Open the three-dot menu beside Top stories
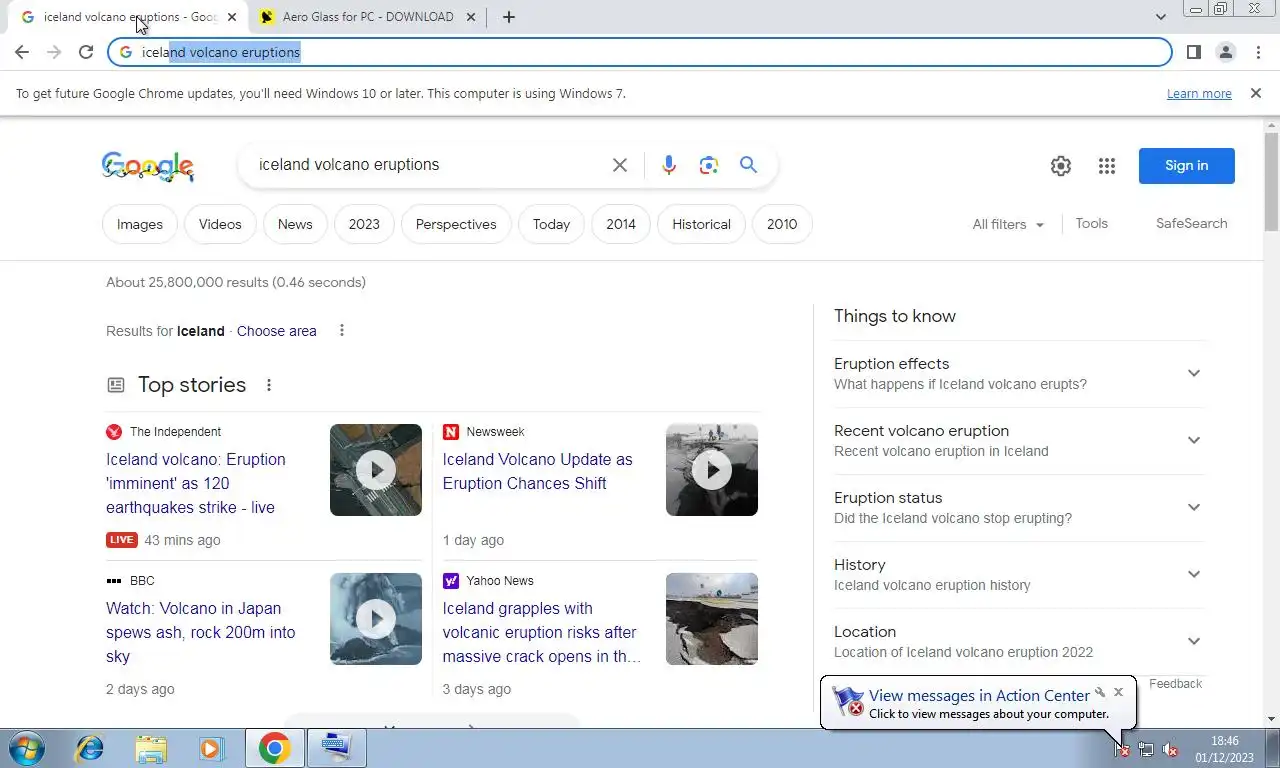 (268, 385)
